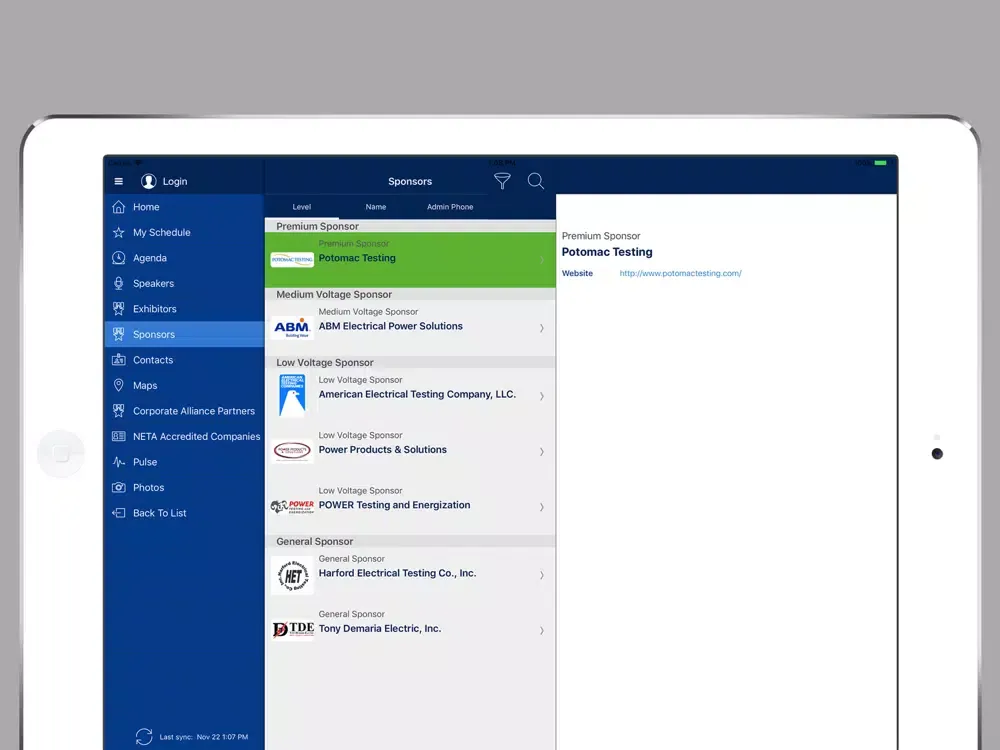Expand POWER Testing and Energization chevron
This screenshot has width=1000, height=750.
click(541, 507)
